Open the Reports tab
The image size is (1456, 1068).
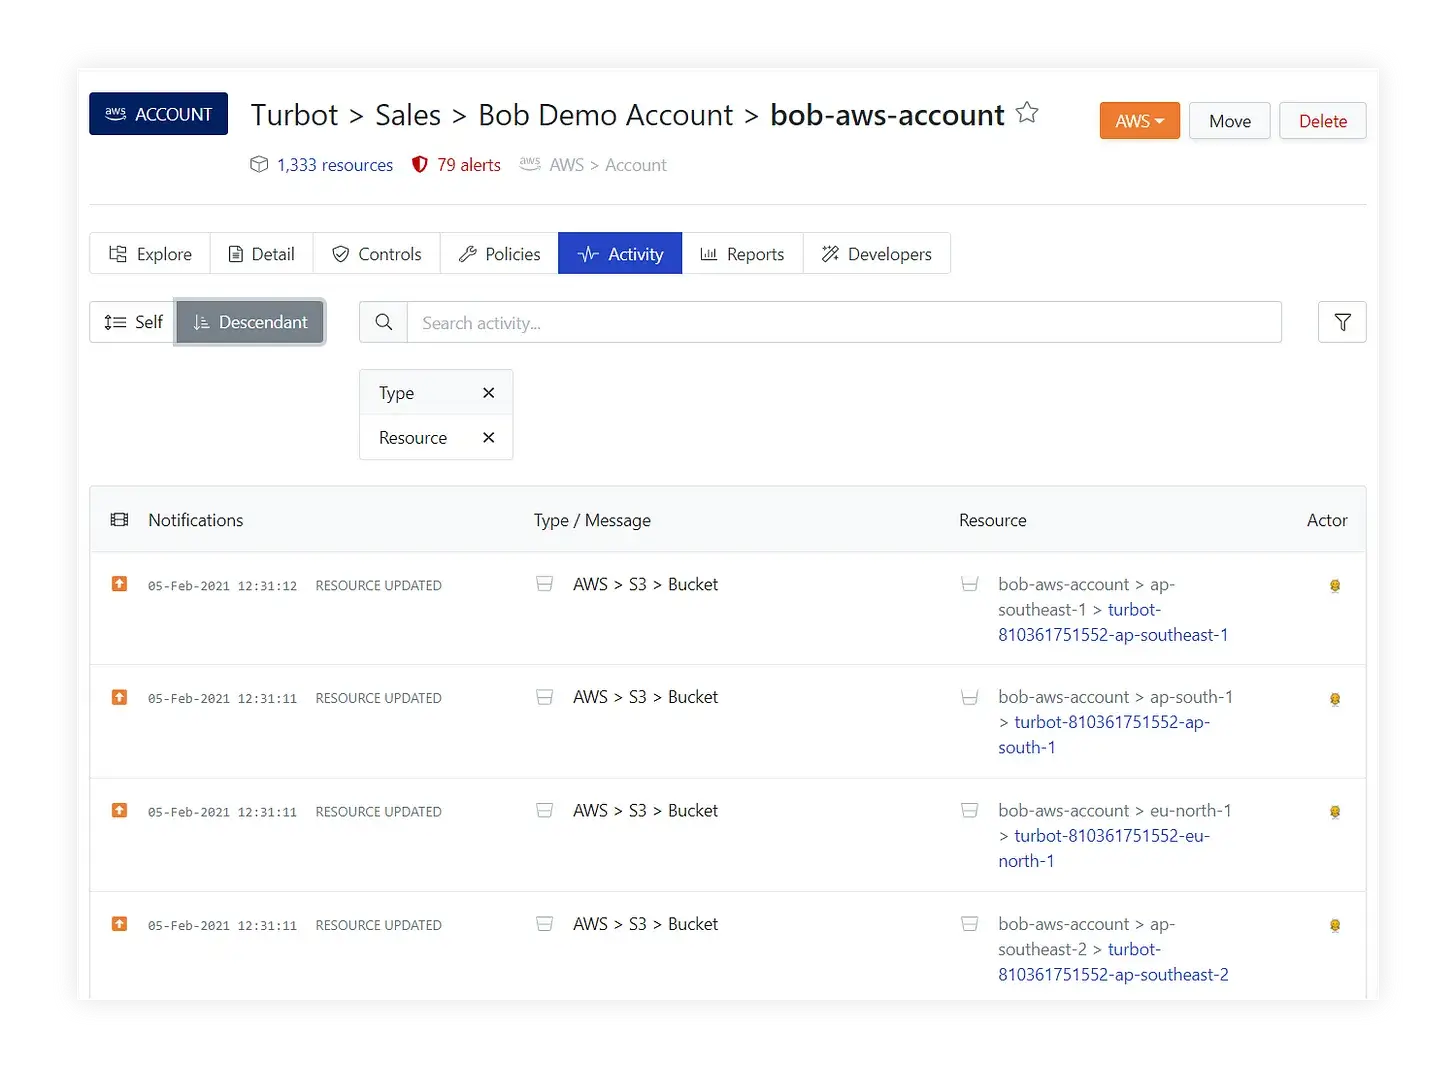(742, 254)
